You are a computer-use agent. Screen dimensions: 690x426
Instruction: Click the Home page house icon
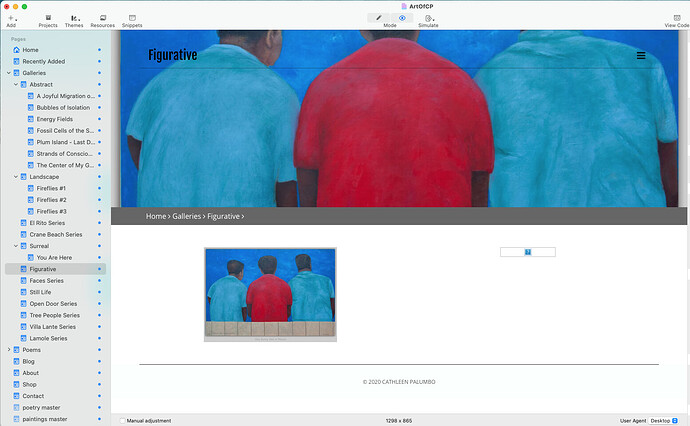pyautogui.click(x=16, y=50)
